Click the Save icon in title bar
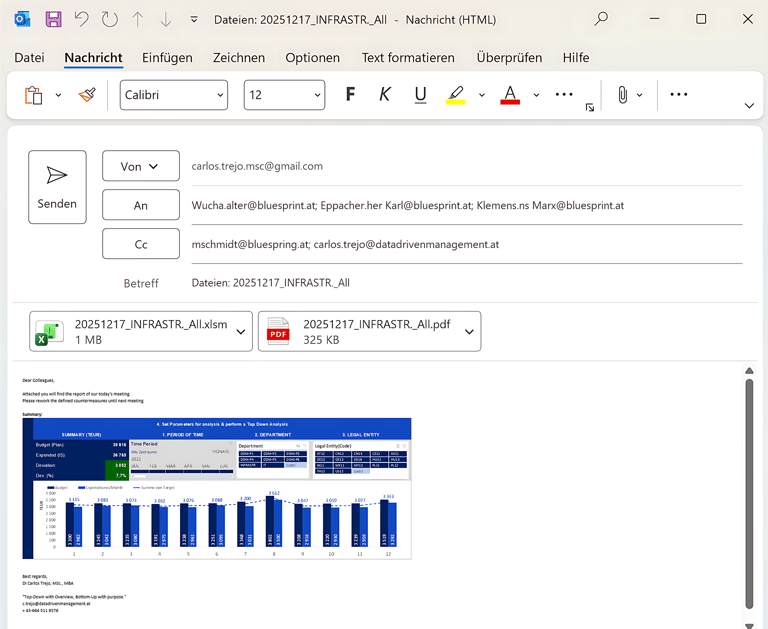Image resolution: width=768 pixels, height=629 pixels. click(x=53, y=19)
